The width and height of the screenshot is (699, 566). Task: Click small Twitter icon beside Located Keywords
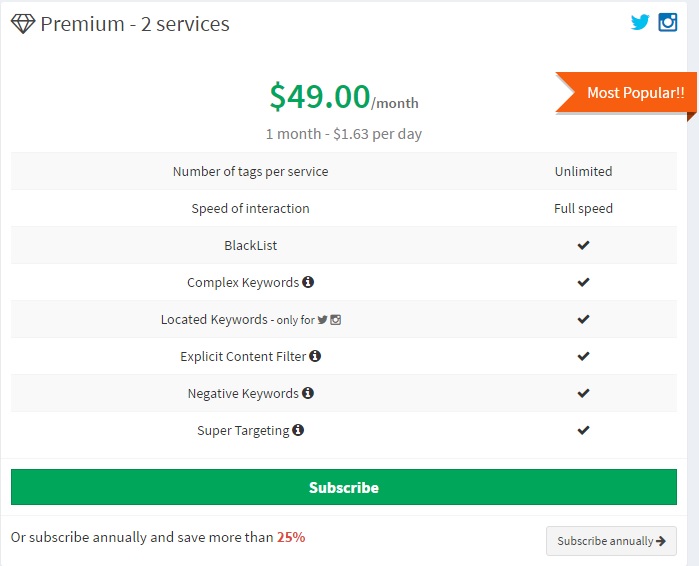pos(323,320)
